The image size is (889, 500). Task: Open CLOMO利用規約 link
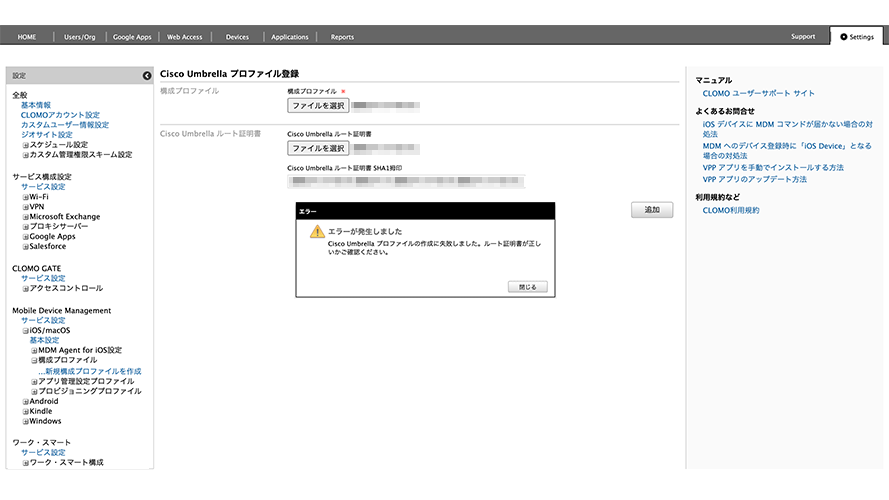click(731, 210)
